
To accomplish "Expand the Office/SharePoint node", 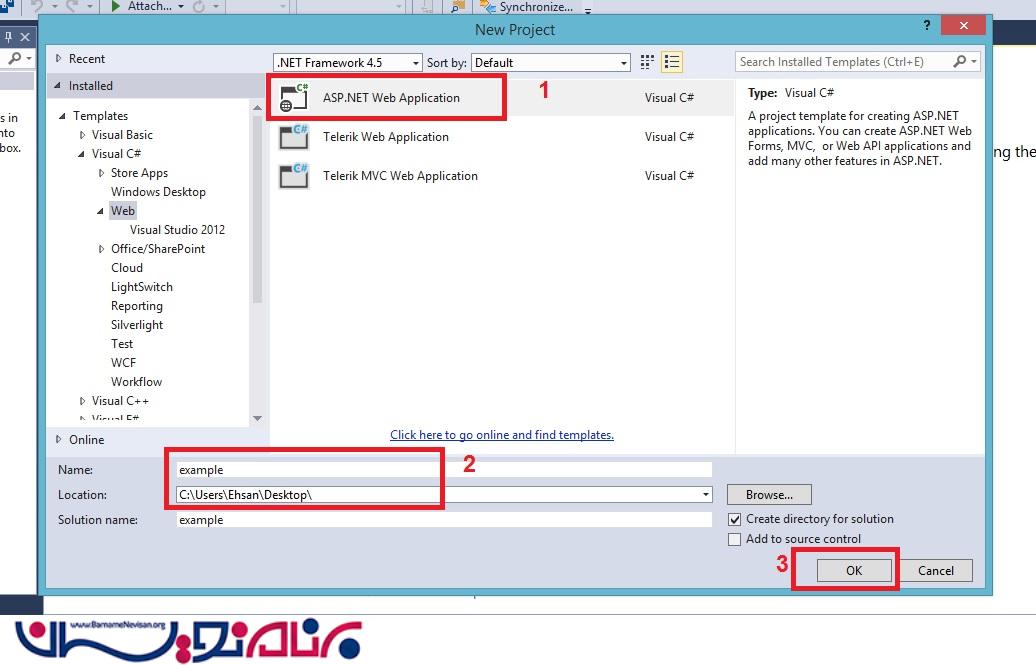I will pos(101,249).
